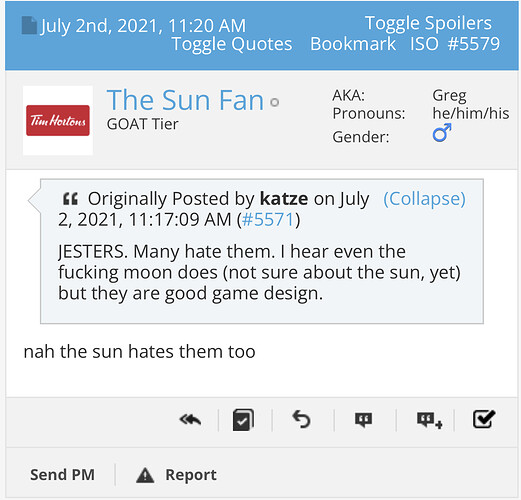Open The Sun Fan user profile
The image size is (521, 500).
[185, 100]
